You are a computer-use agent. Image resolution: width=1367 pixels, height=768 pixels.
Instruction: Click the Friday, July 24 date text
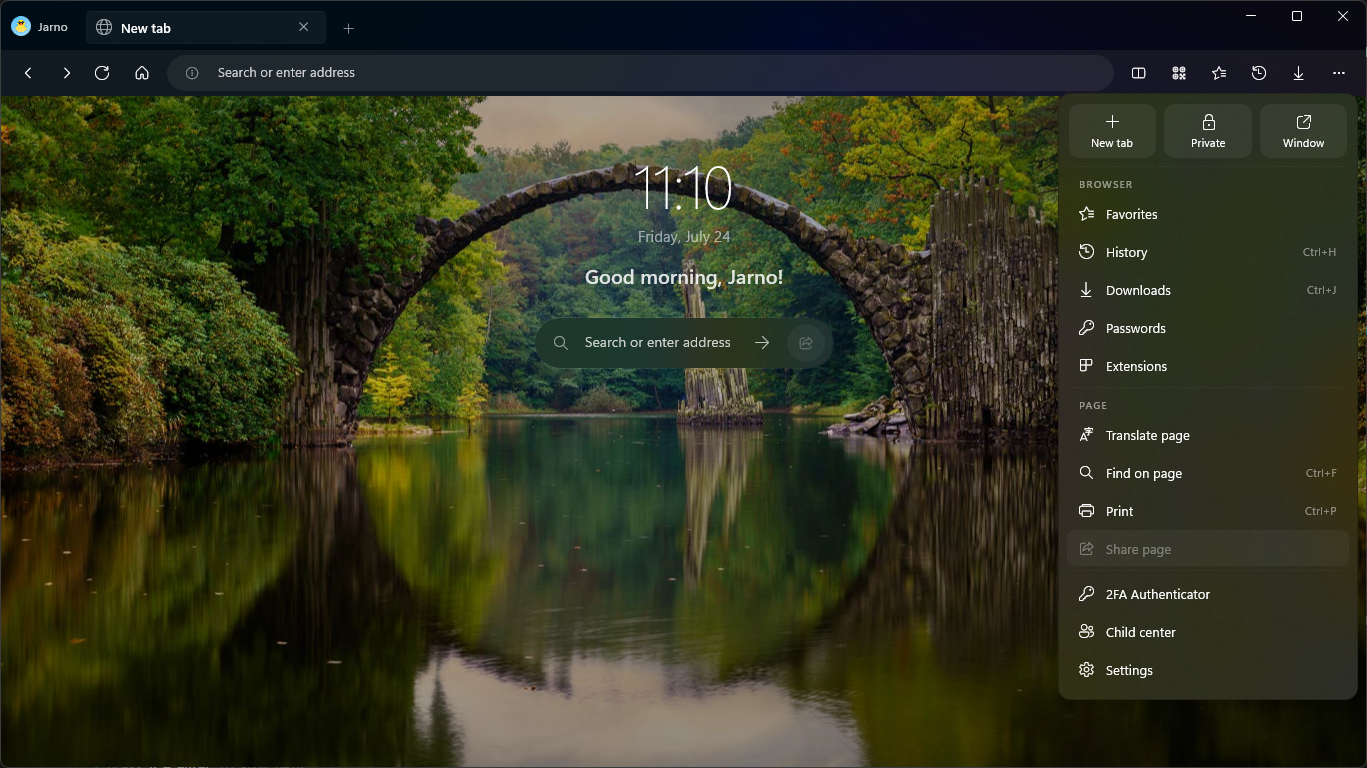coord(684,237)
